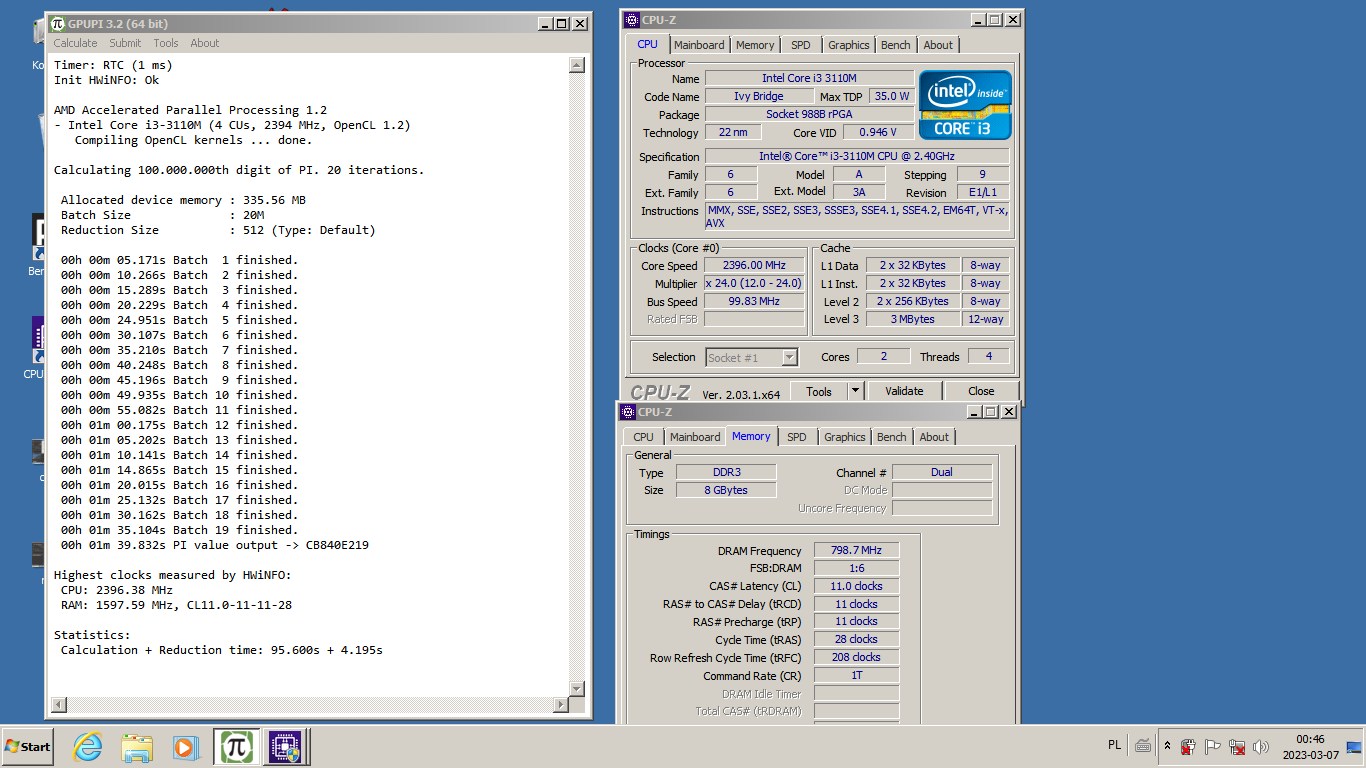The height and width of the screenshot is (768, 1366).
Task: Select Mainboard tab in top CPU-Z window
Action: coord(699,45)
